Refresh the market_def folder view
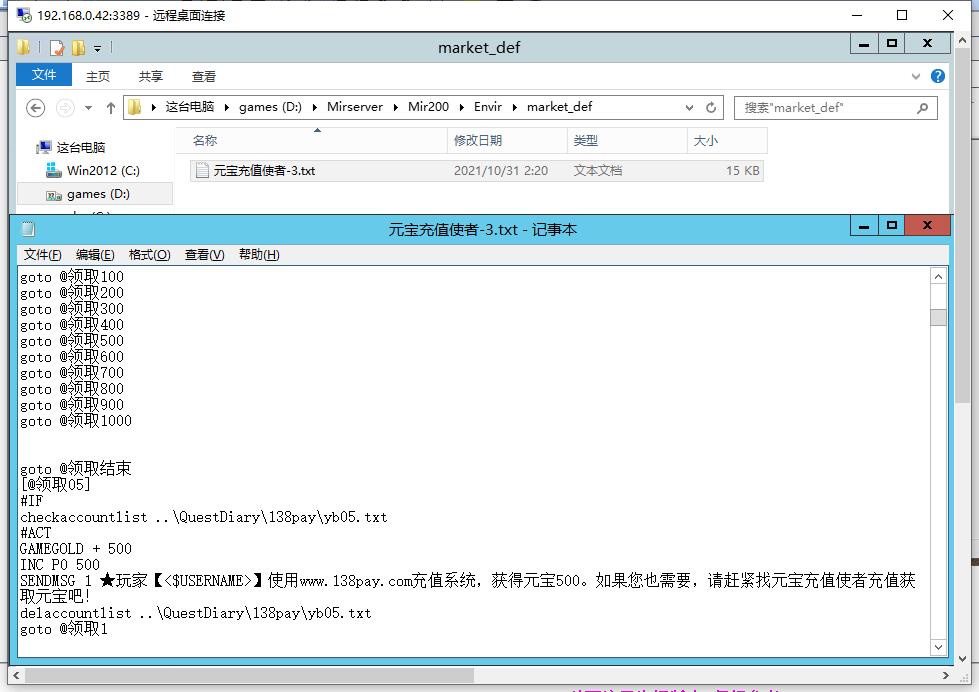979x692 pixels. pos(711,108)
